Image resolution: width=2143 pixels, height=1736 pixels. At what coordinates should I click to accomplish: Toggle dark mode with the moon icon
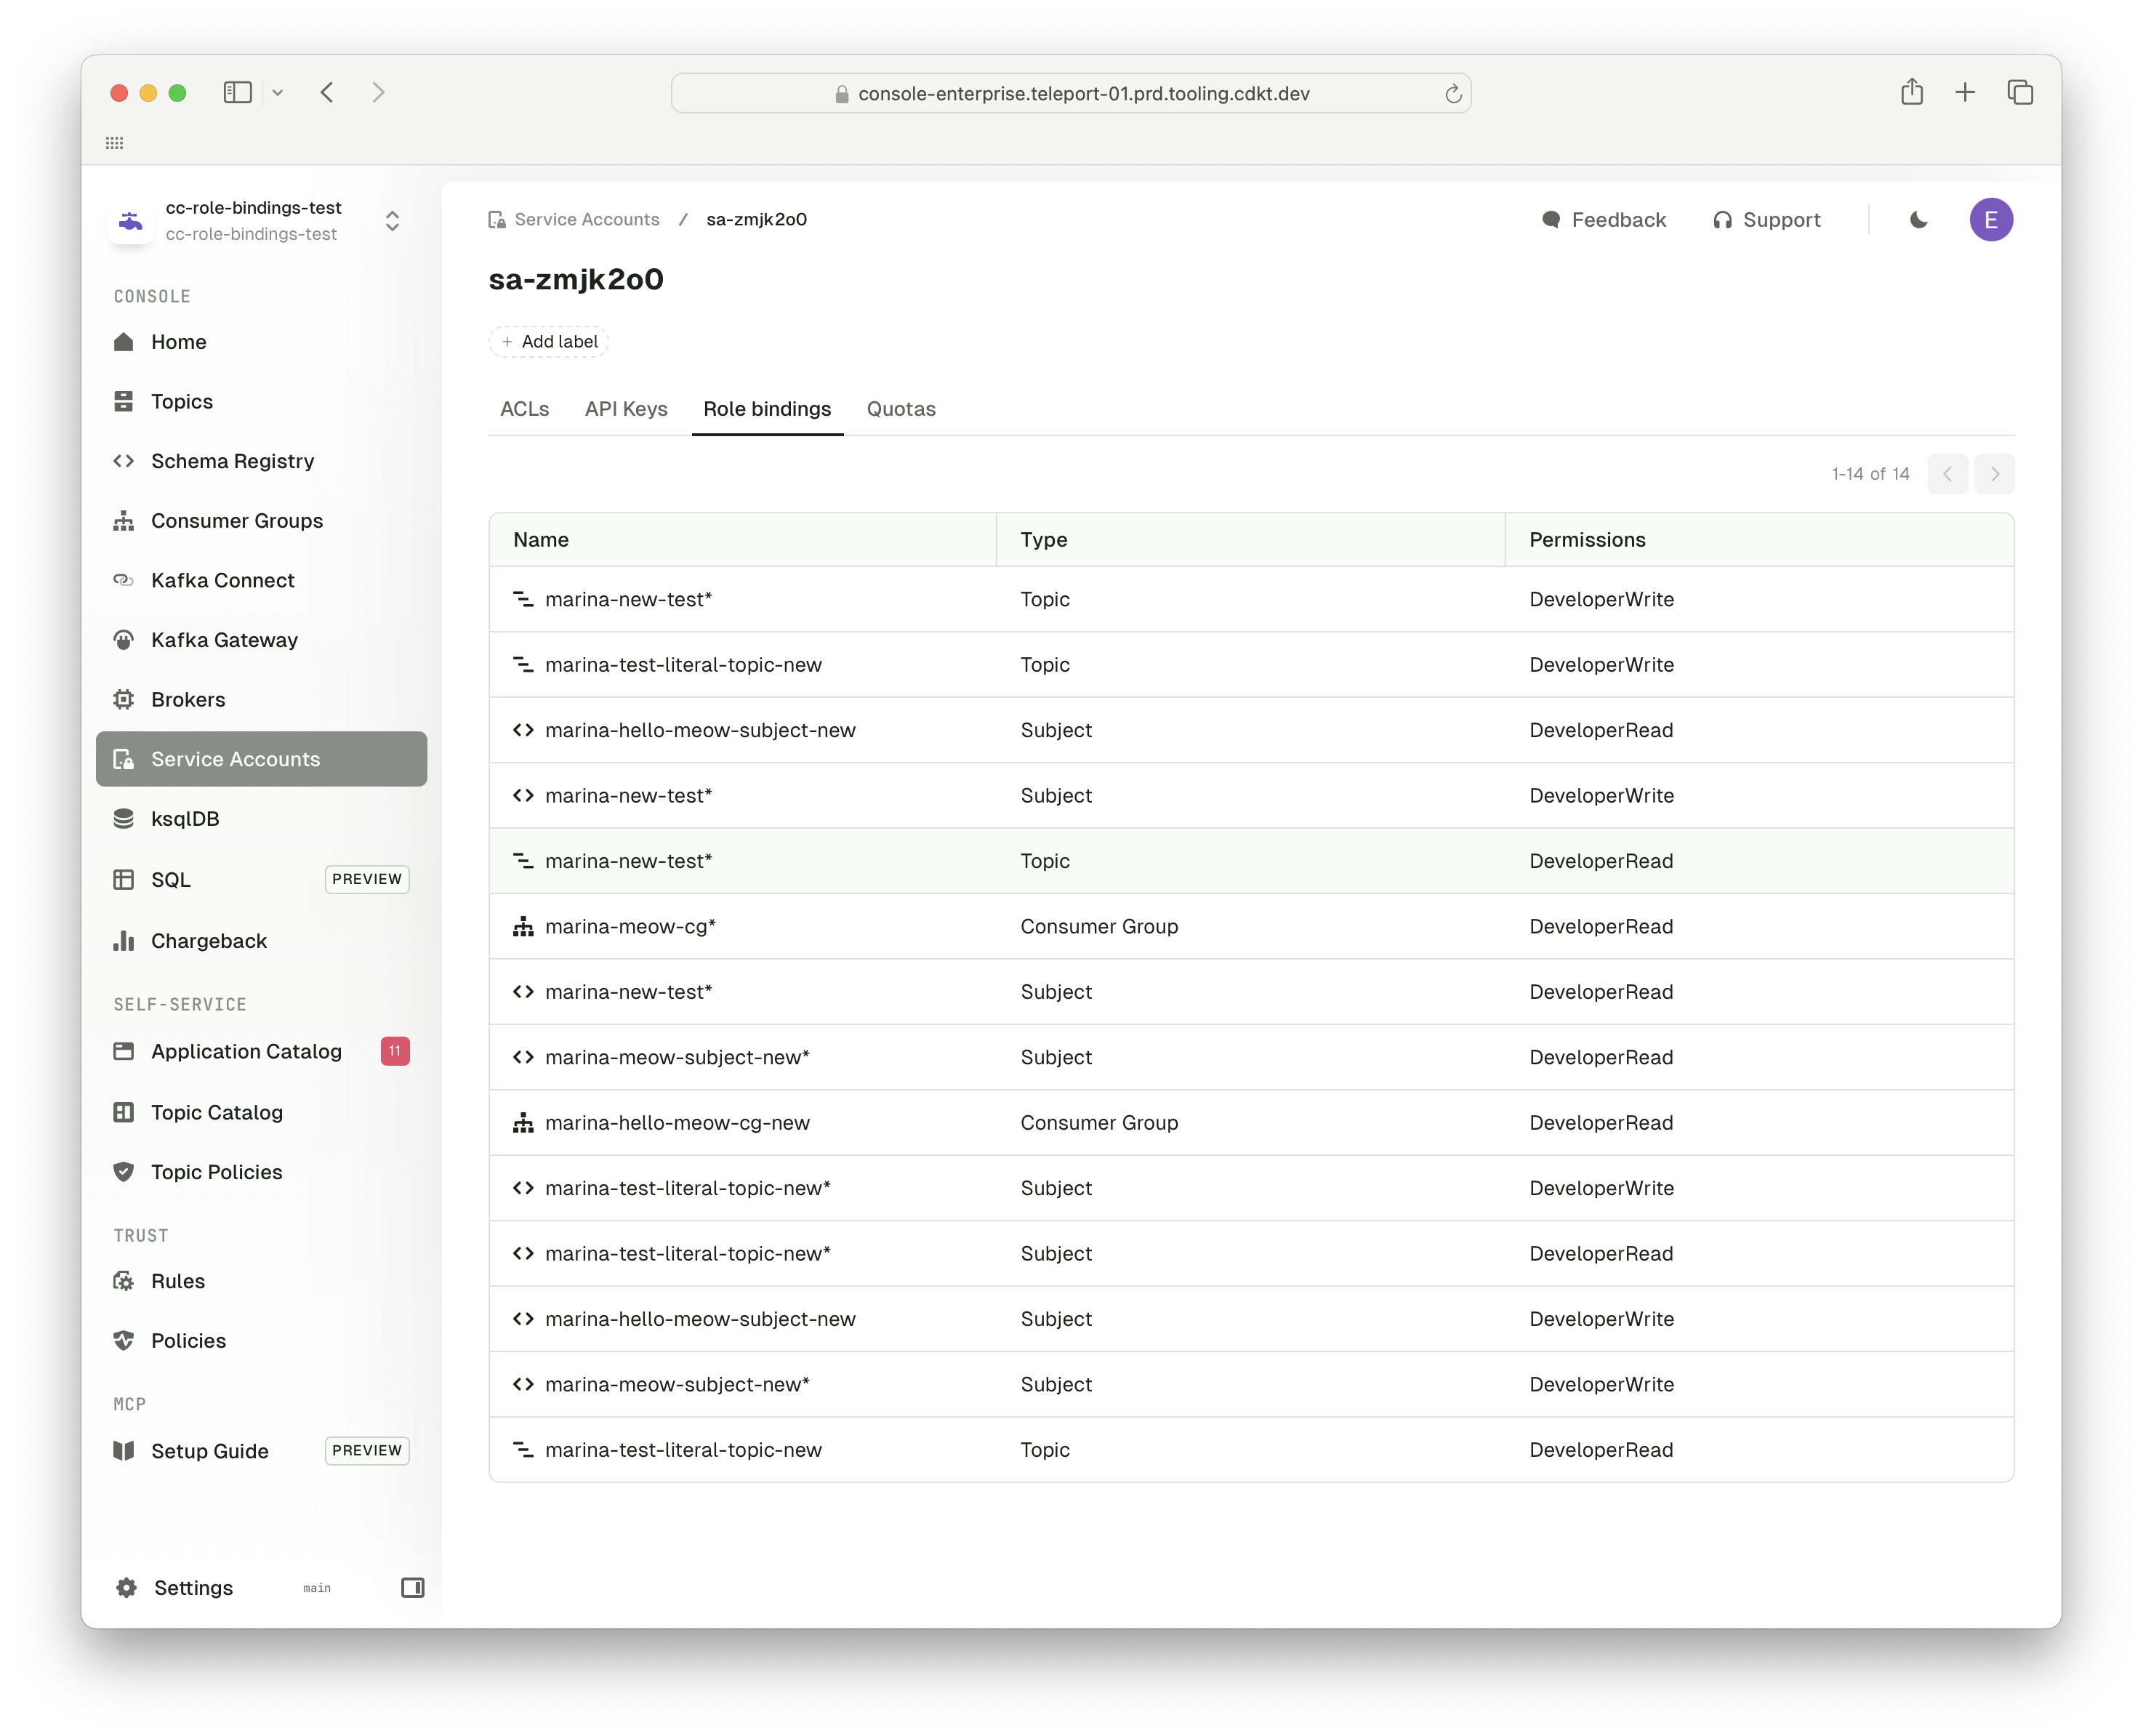point(1918,220)
